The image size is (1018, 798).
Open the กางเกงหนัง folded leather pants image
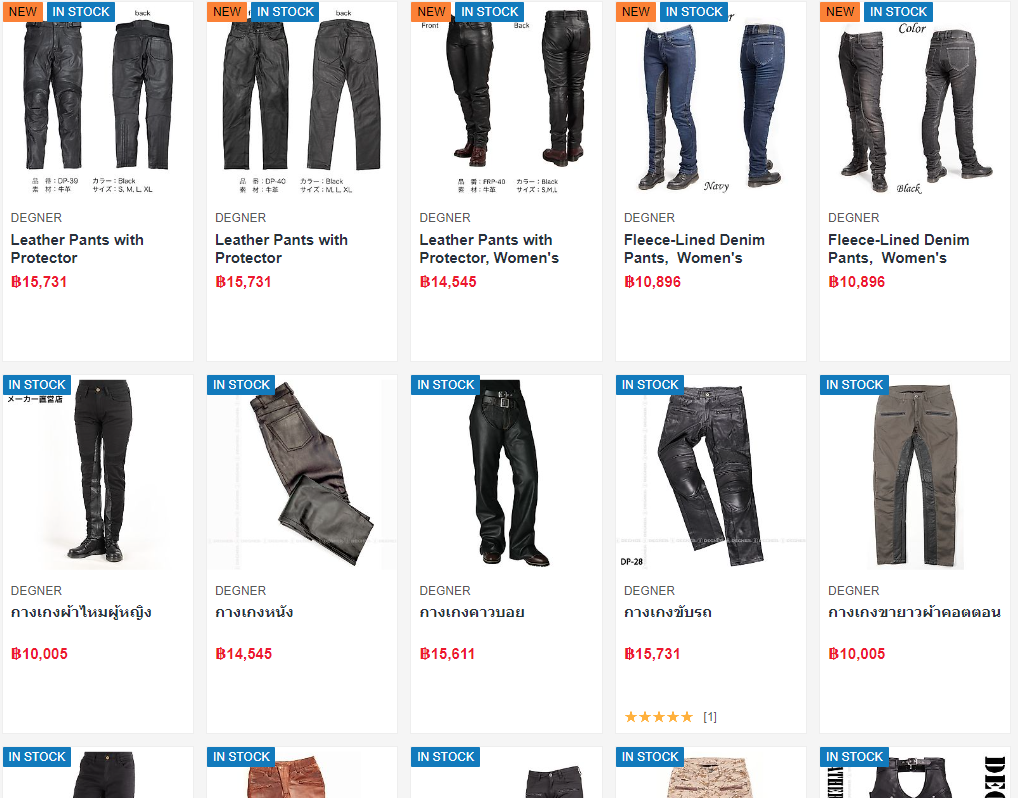coord(302,472)
